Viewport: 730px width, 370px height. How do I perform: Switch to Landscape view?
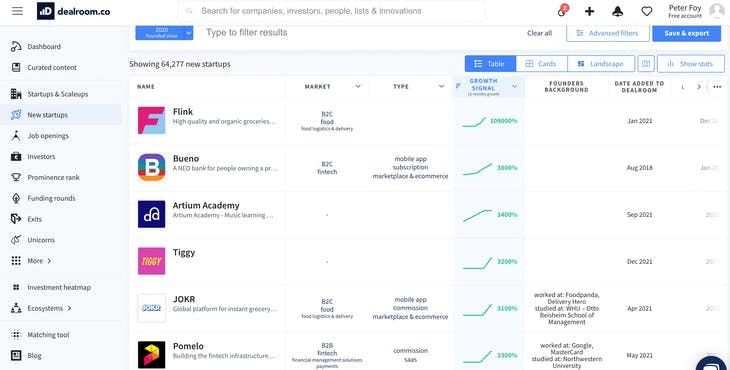(601, 64)
